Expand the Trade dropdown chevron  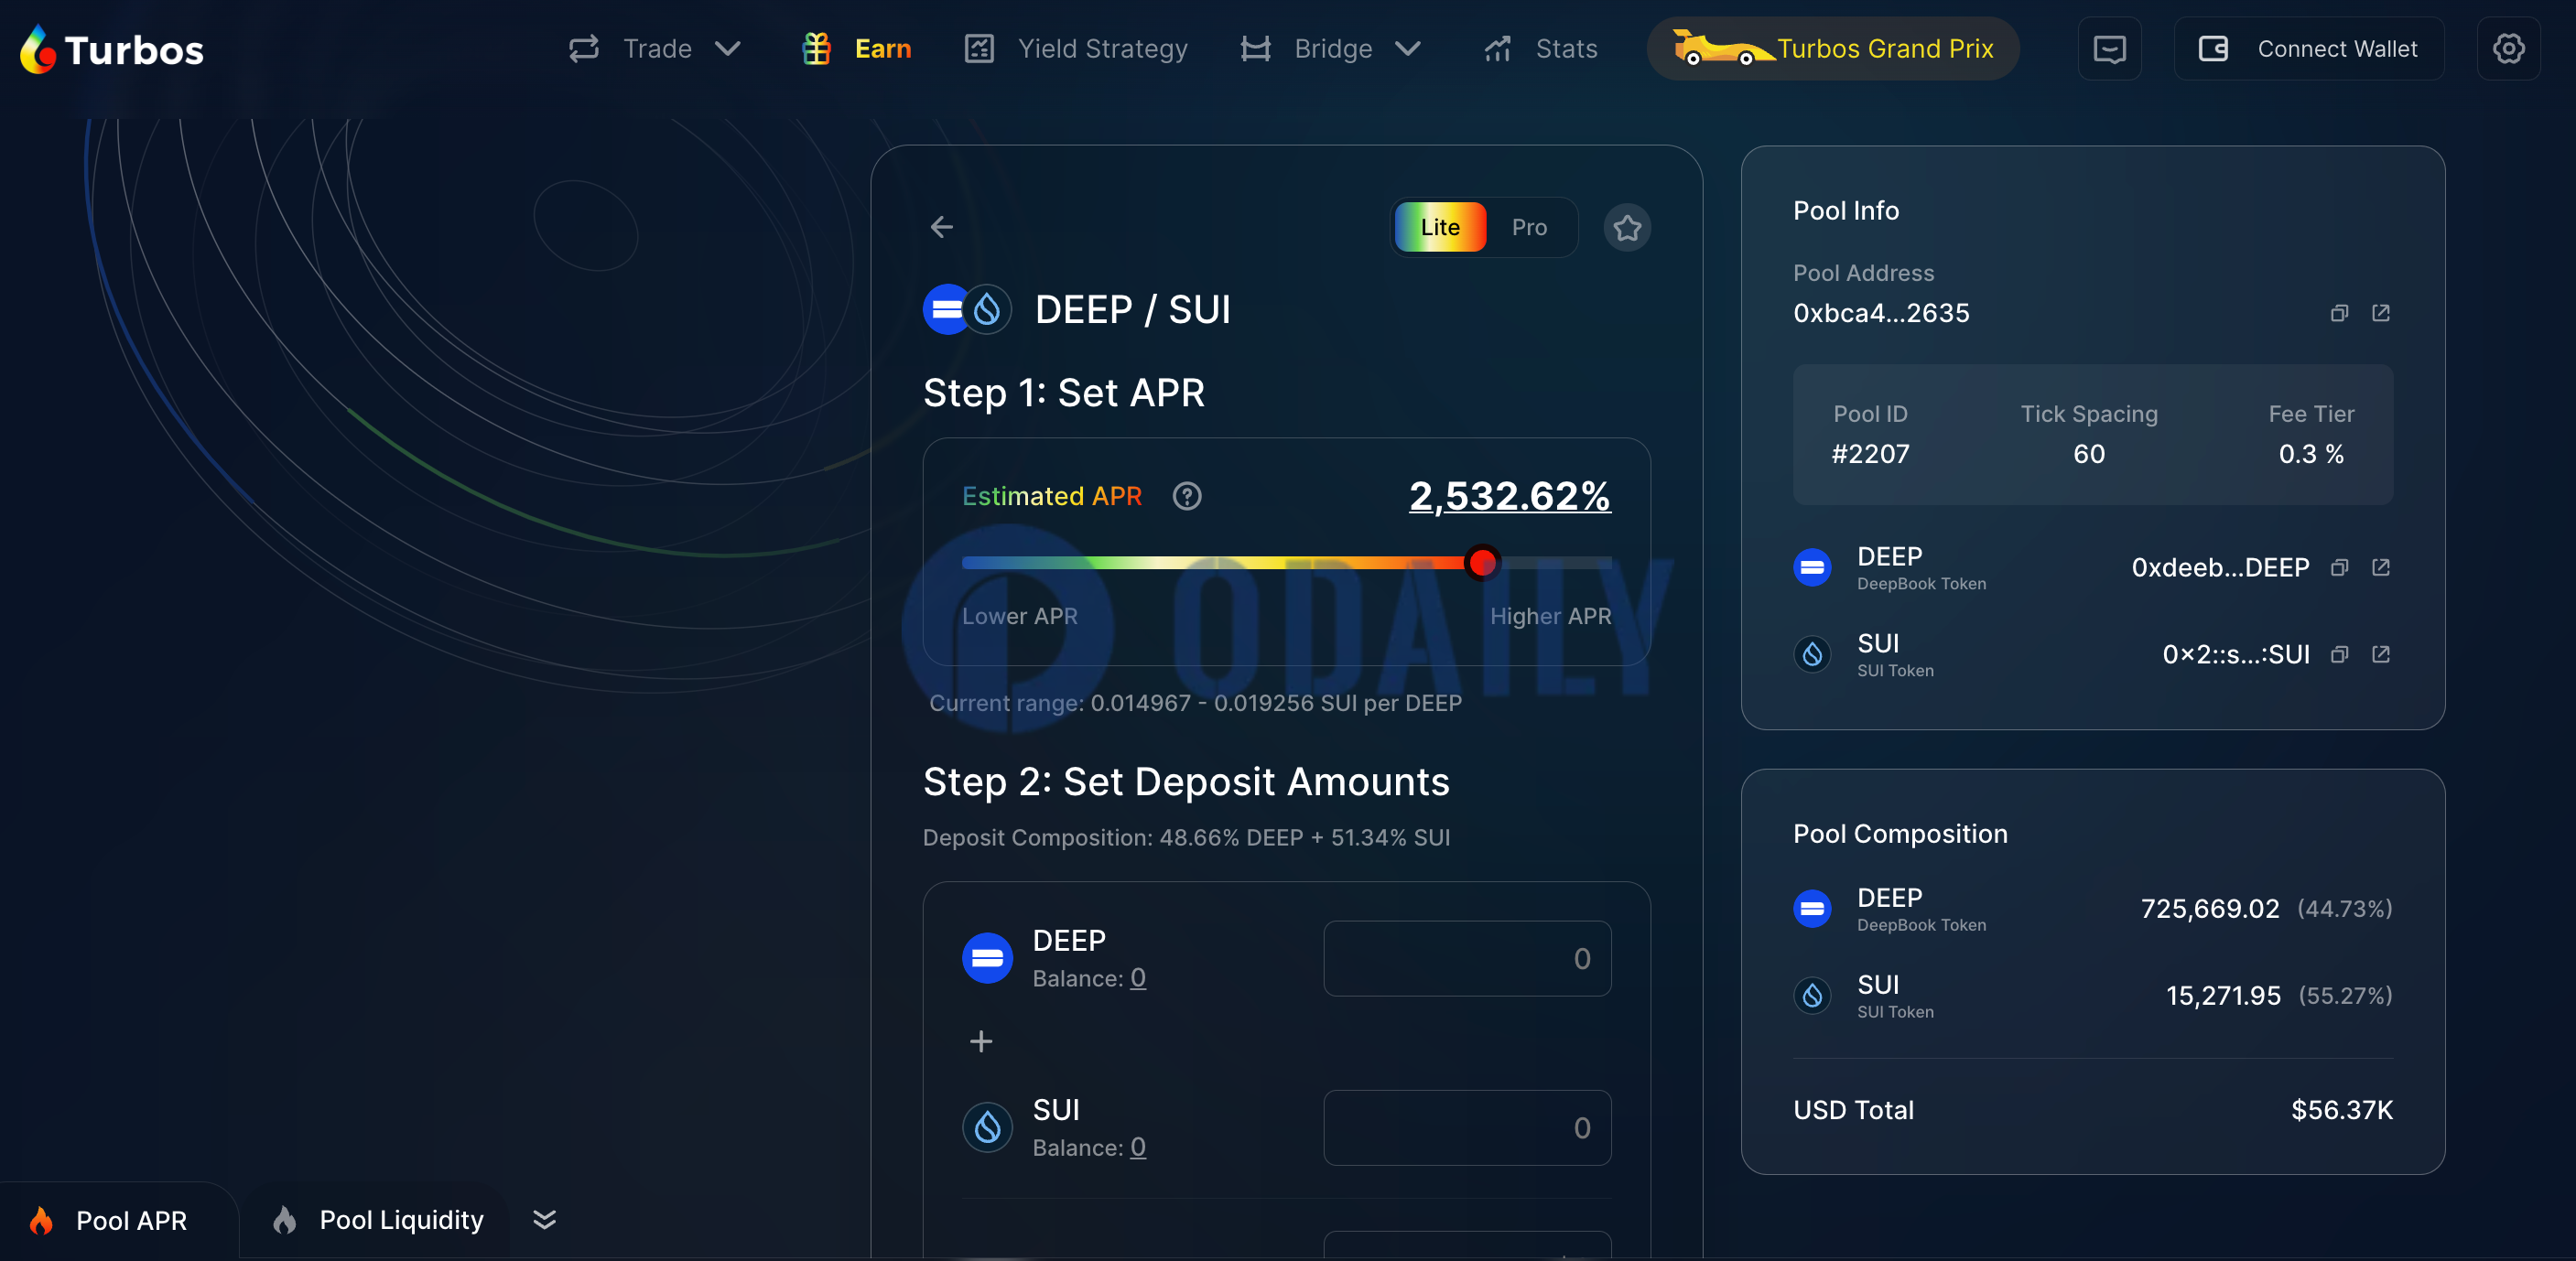(x=728, y=49)
